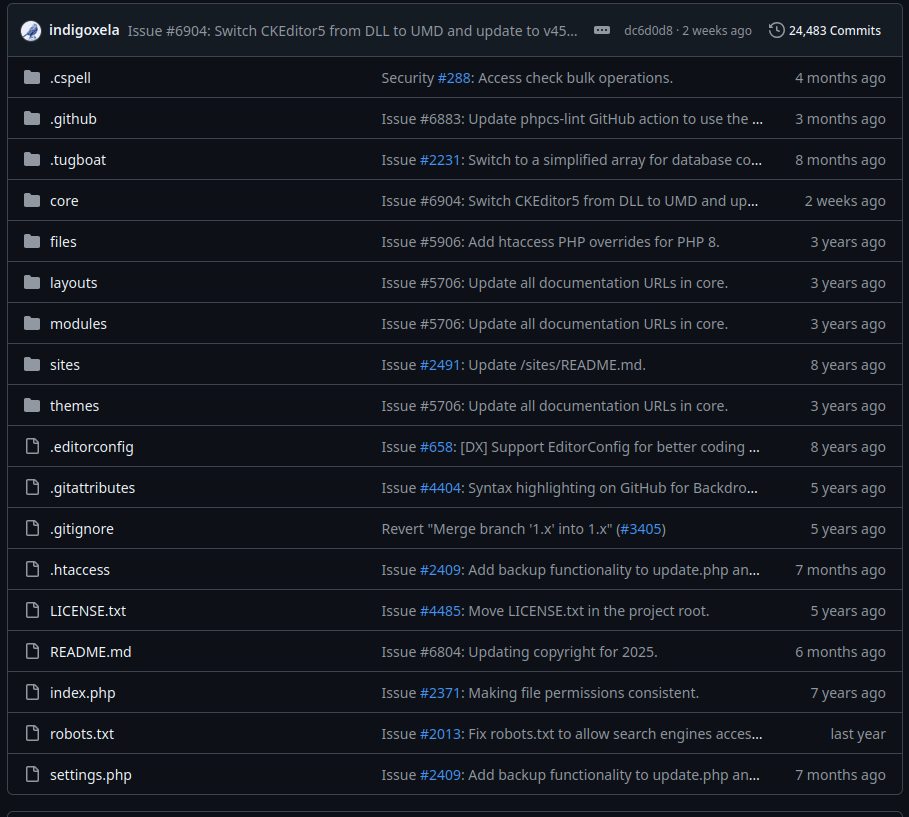
Task: Click the settings.php file icon
Action: [32, 775]
